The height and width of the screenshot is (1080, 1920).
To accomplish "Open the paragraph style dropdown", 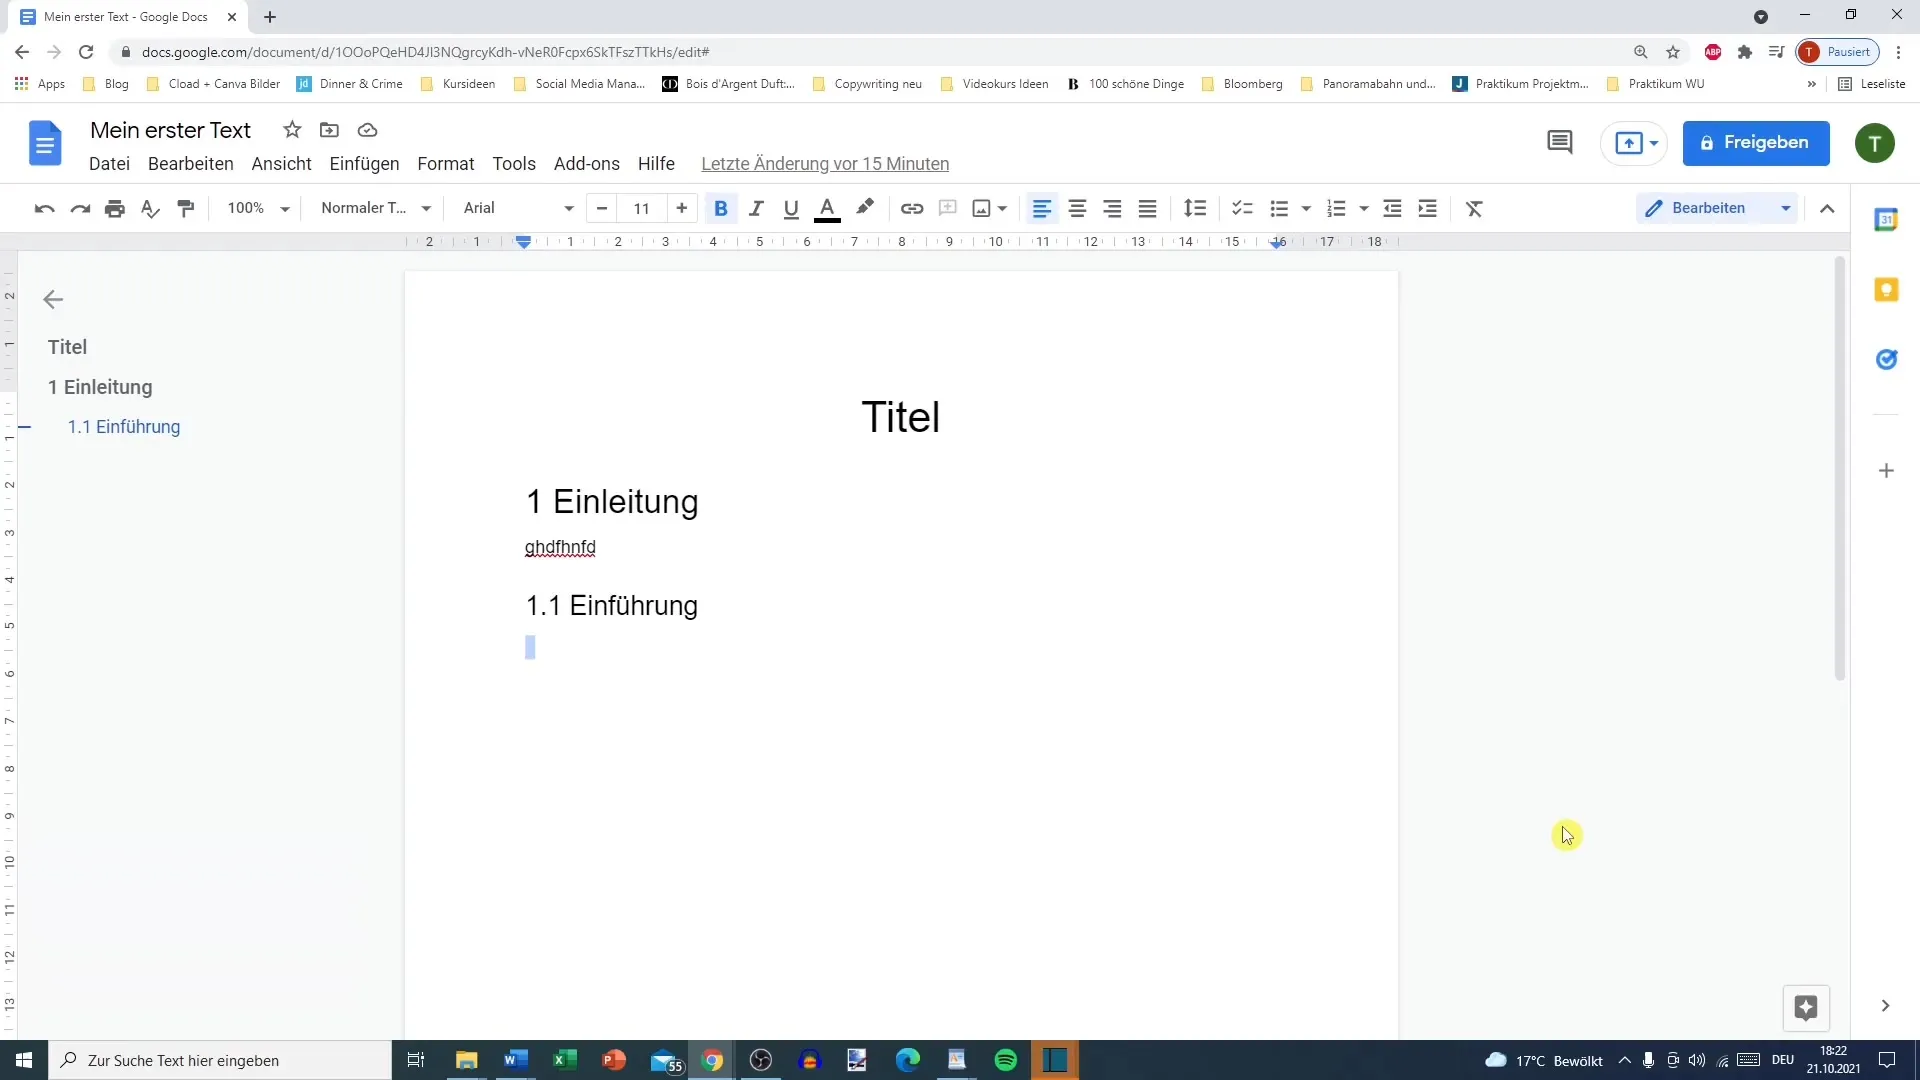I will click(x=373, y=207).
